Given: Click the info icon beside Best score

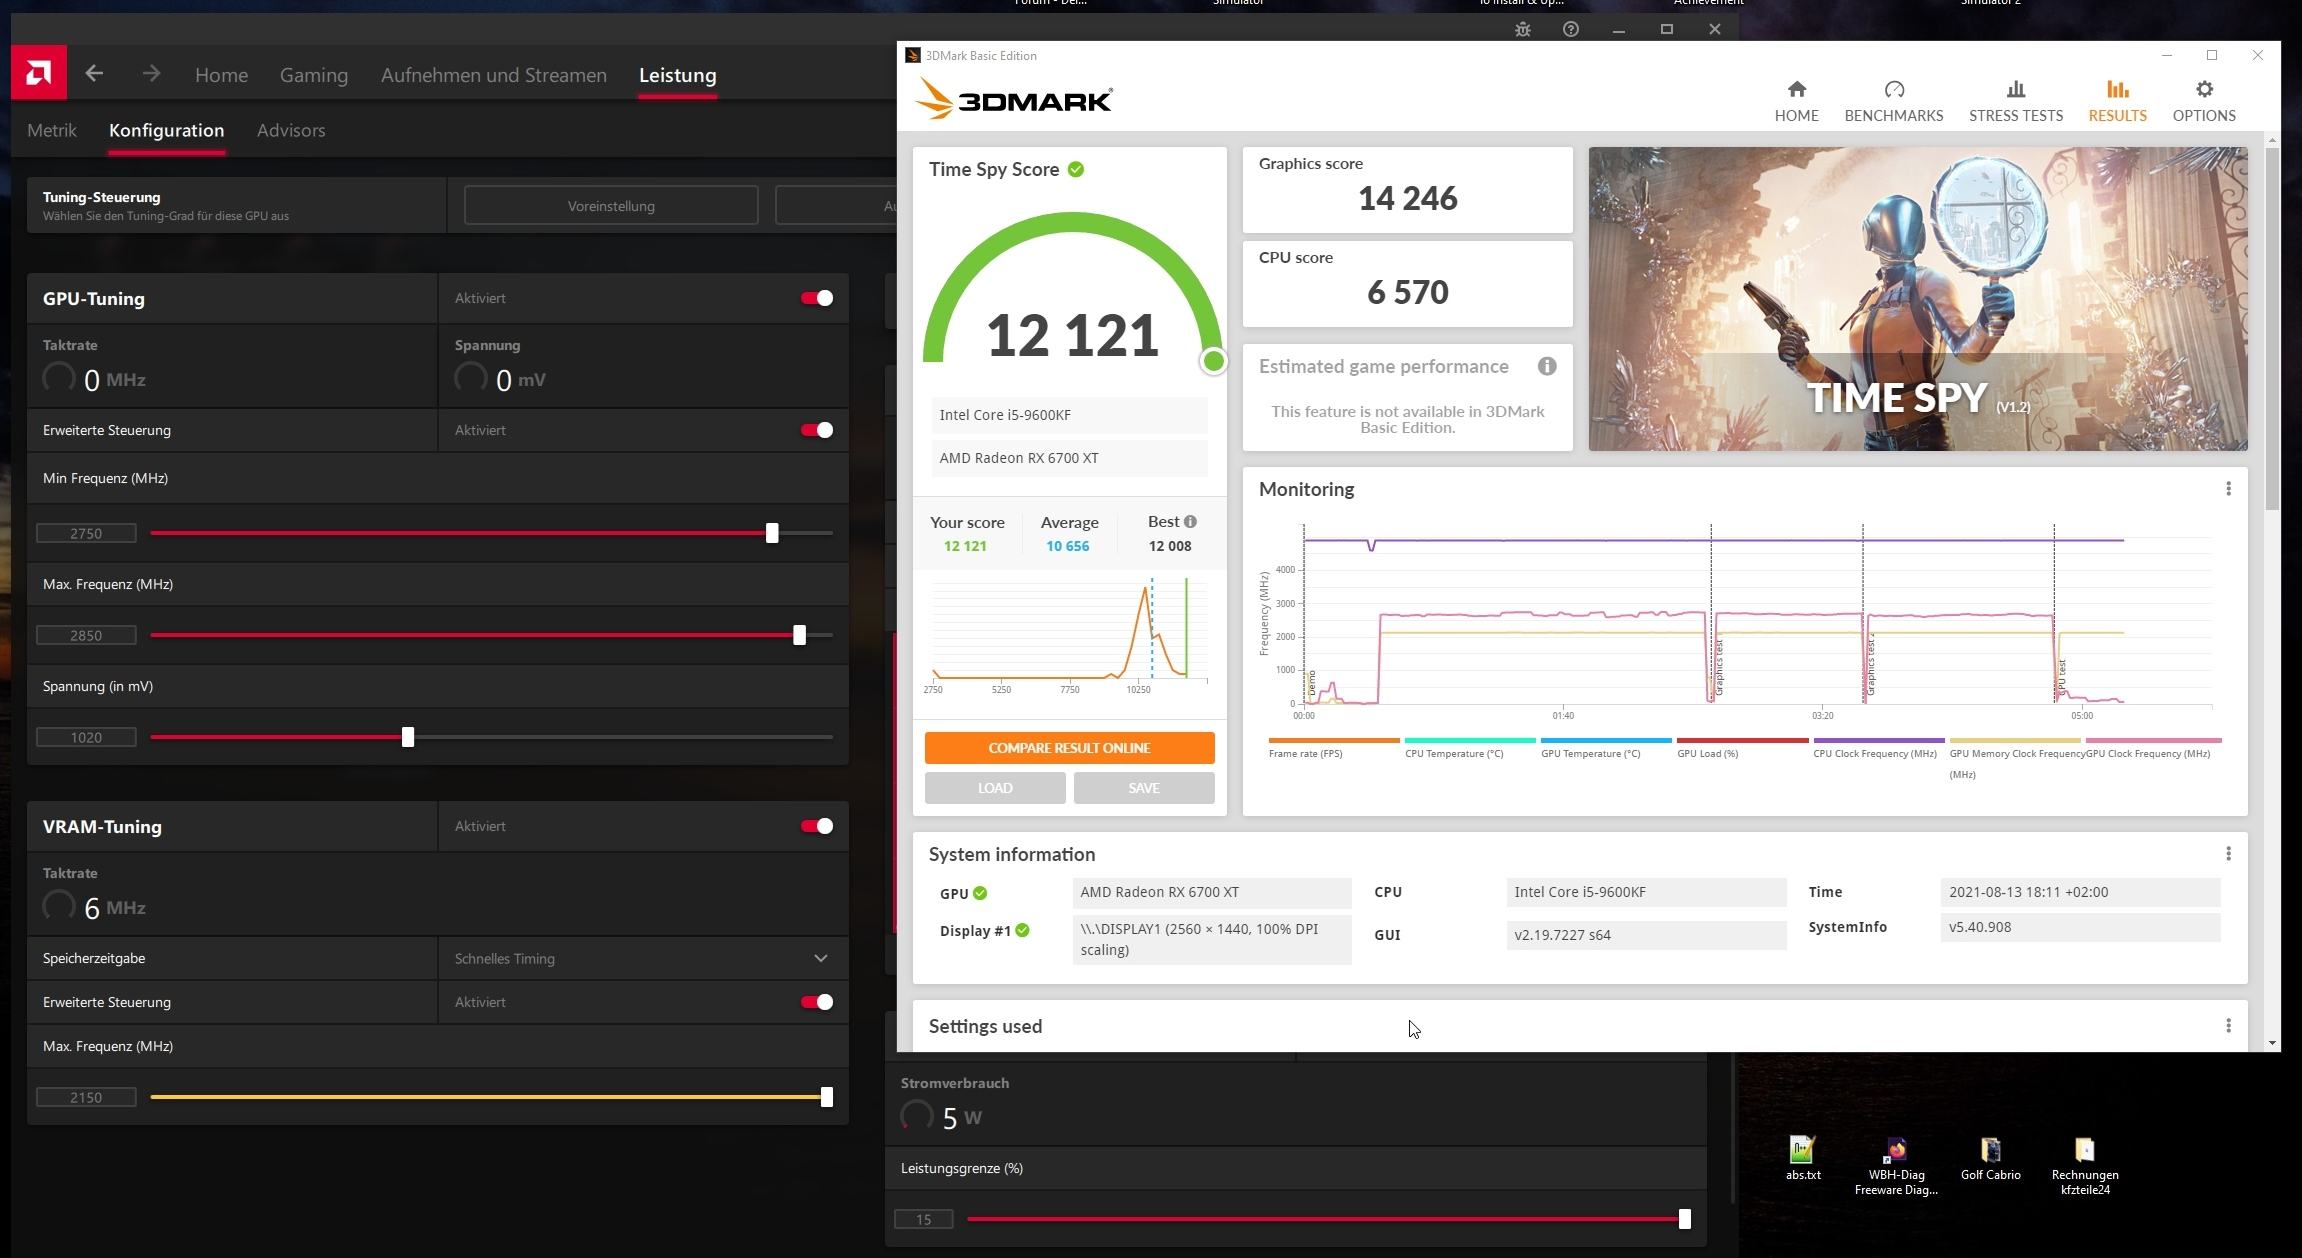Looking at the screenshot, I should coord(1190,521).
